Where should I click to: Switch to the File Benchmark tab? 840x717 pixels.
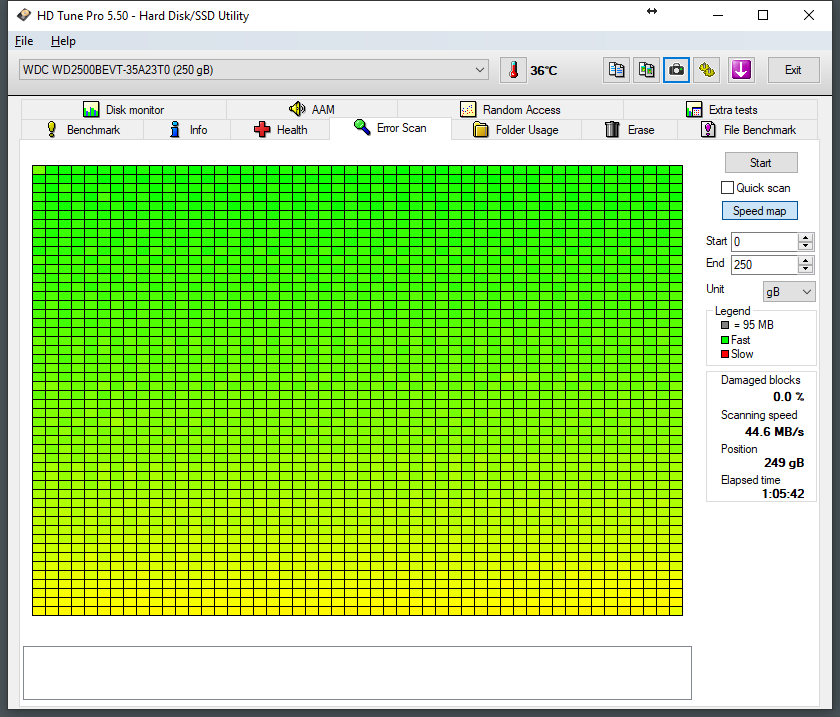tap(748, 130)
